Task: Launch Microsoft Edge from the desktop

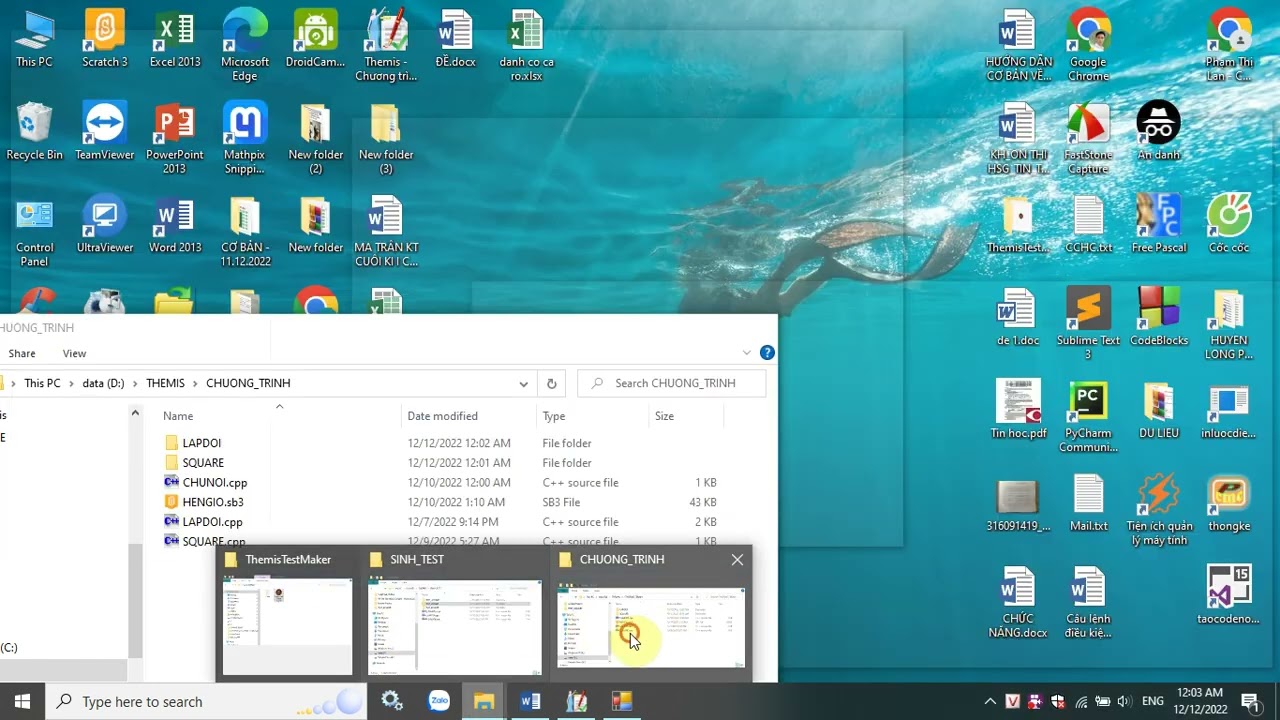Action: click(245, 45)
